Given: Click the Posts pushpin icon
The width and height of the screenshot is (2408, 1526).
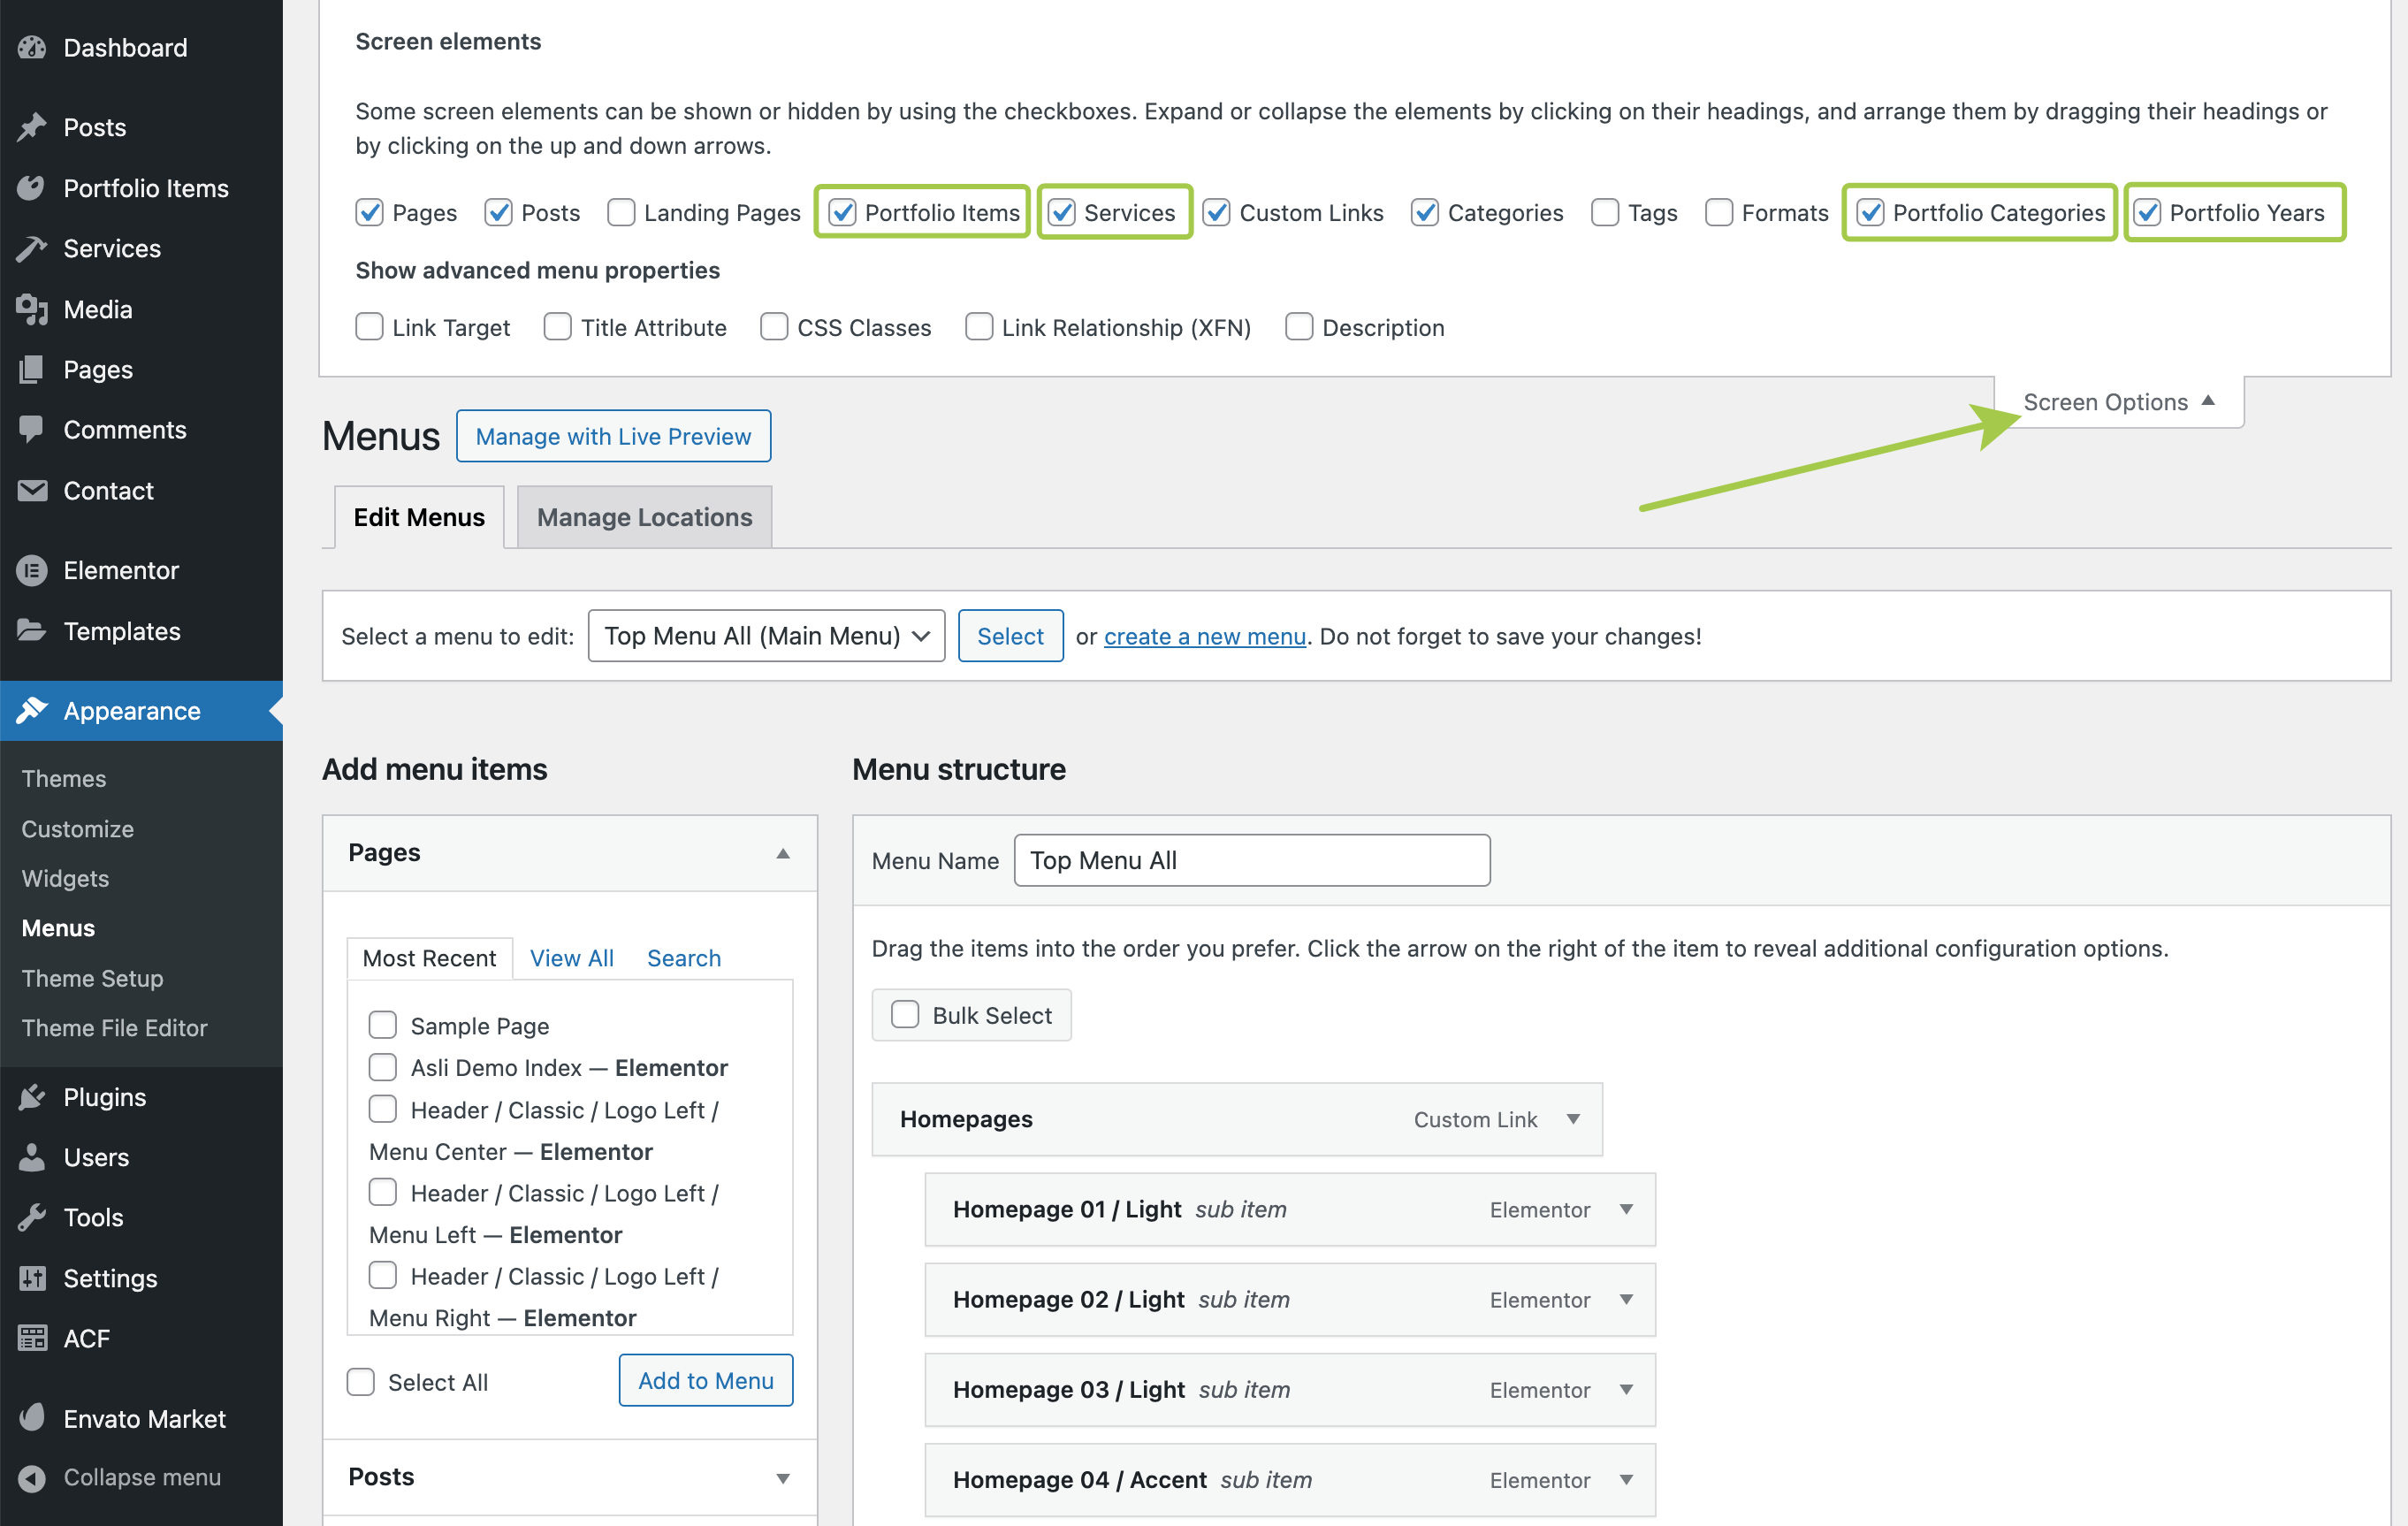Looking at the screenshot, I should (32, 127).
